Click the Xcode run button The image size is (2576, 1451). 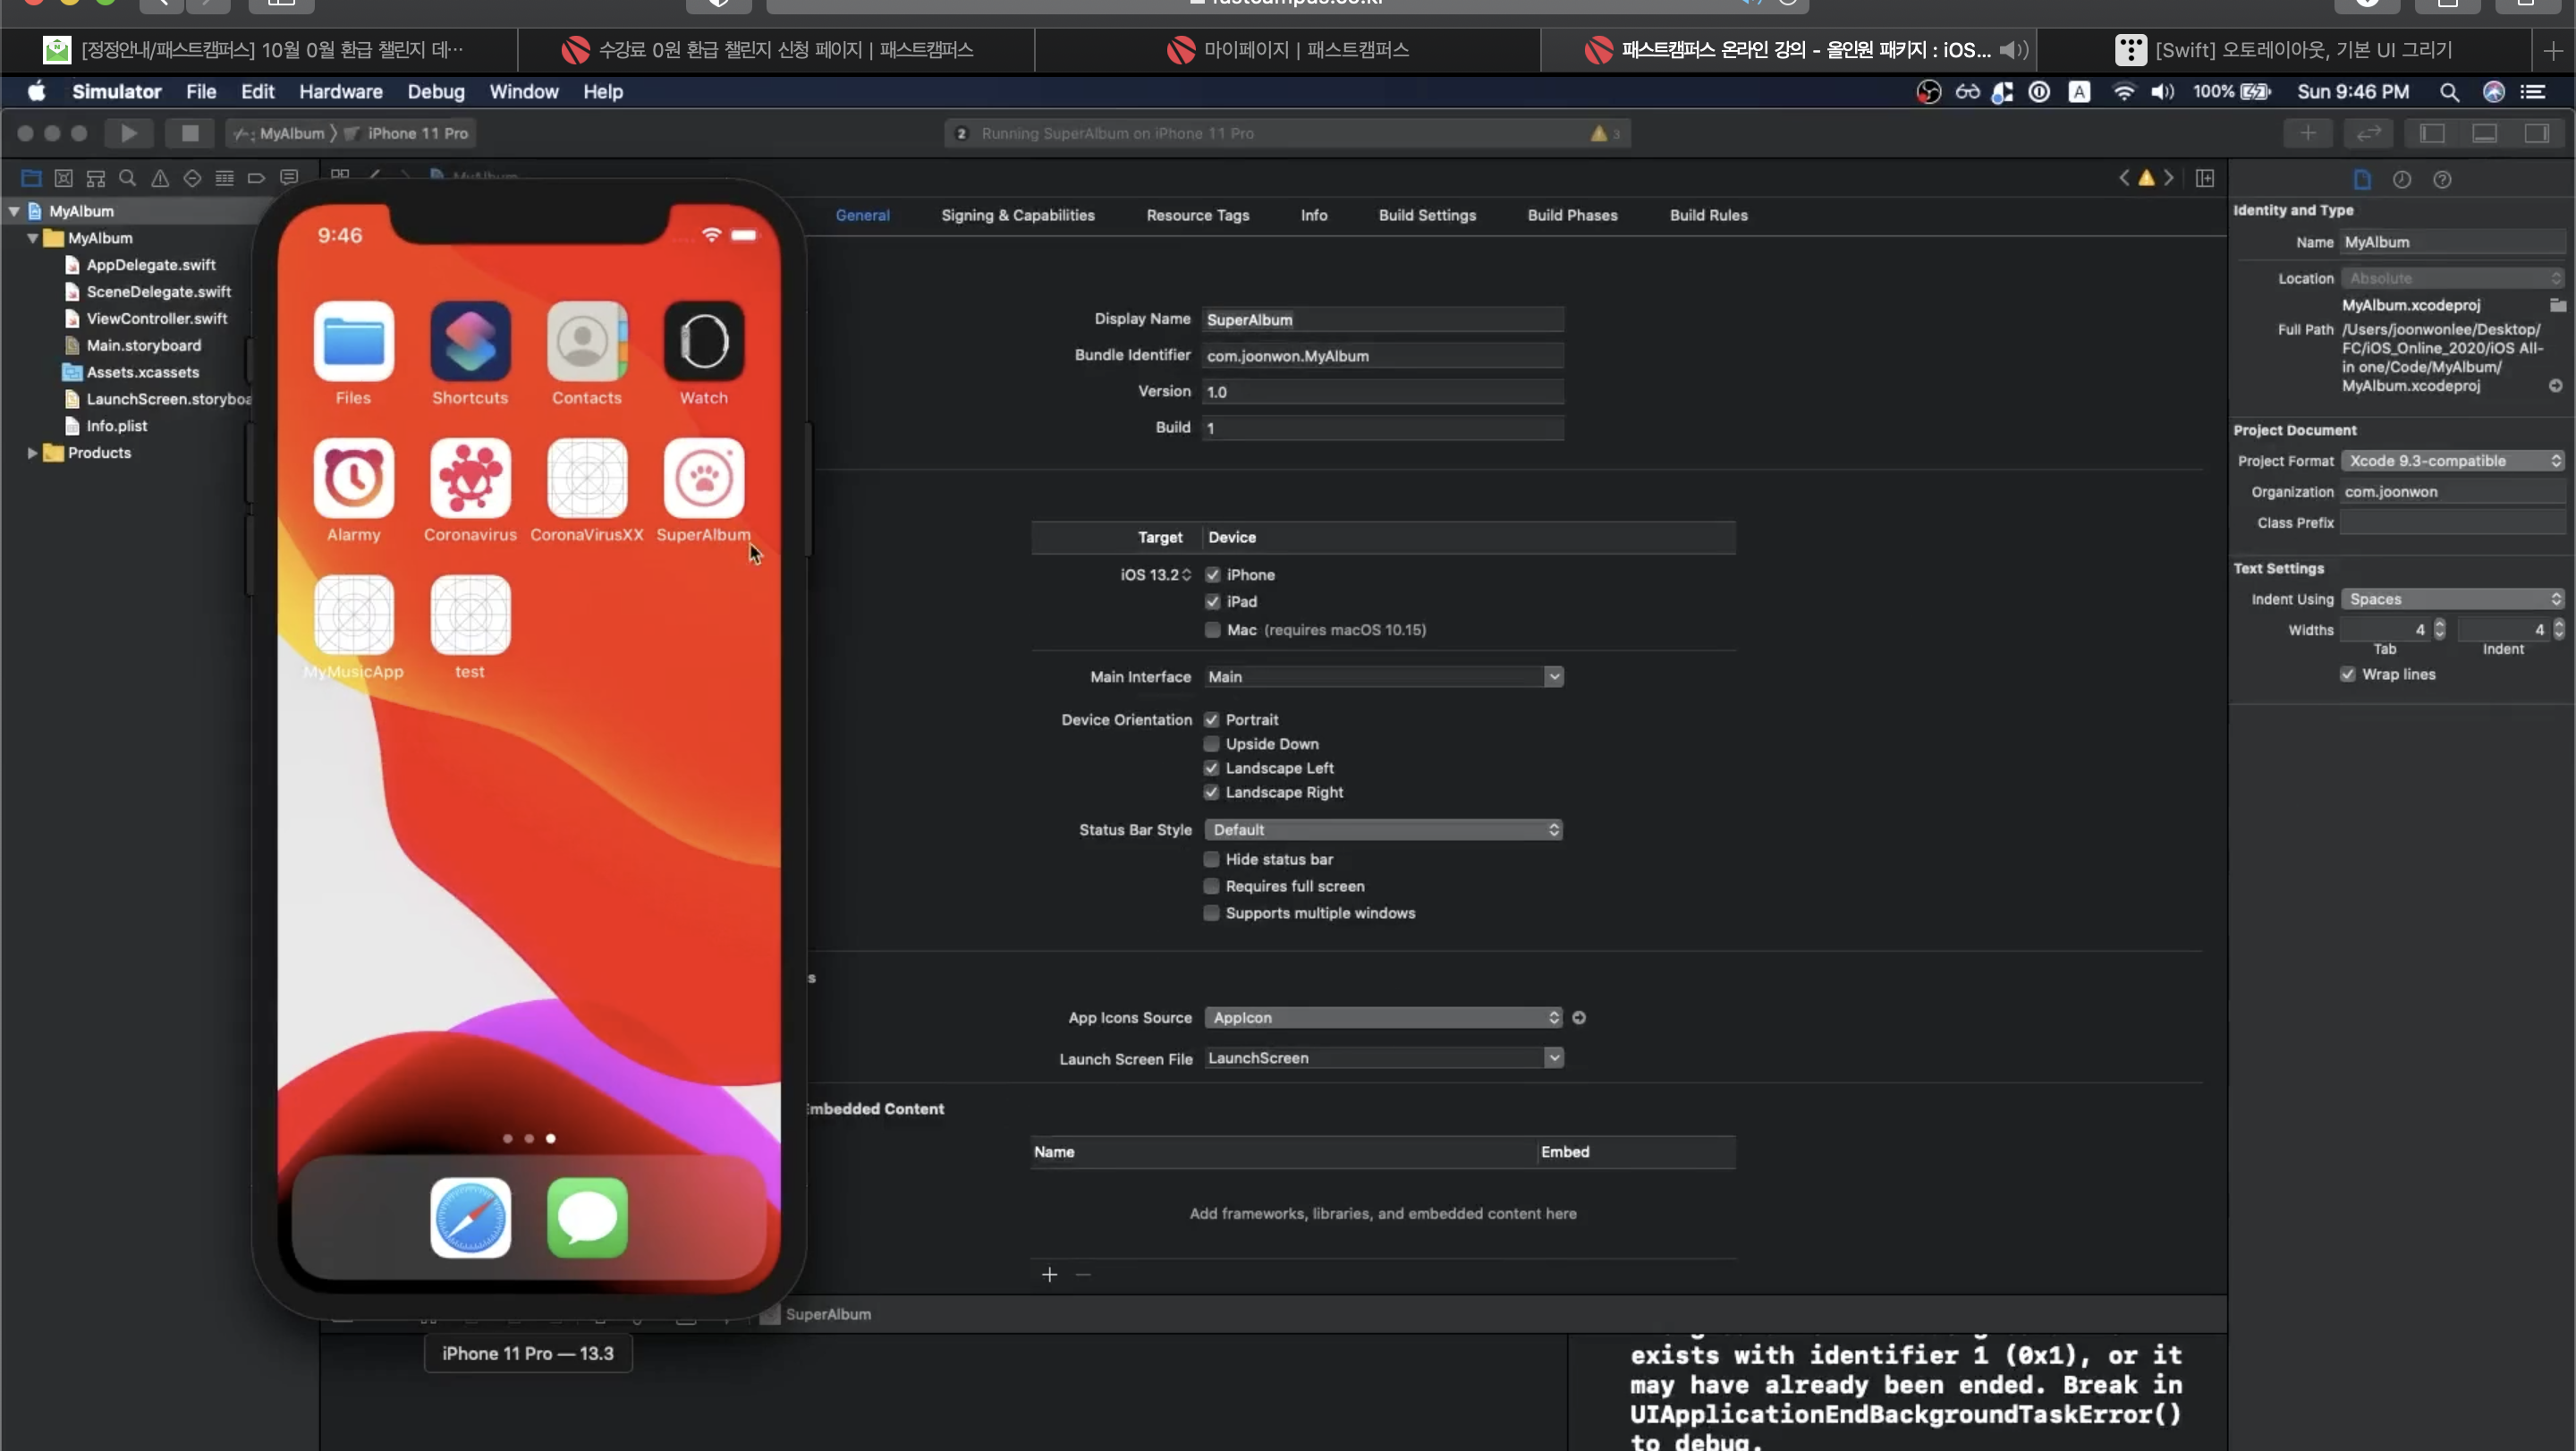[x=129, y=133]
